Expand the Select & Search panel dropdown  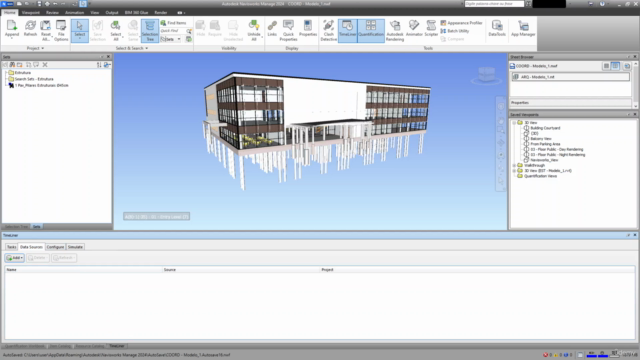pos(132,48)
